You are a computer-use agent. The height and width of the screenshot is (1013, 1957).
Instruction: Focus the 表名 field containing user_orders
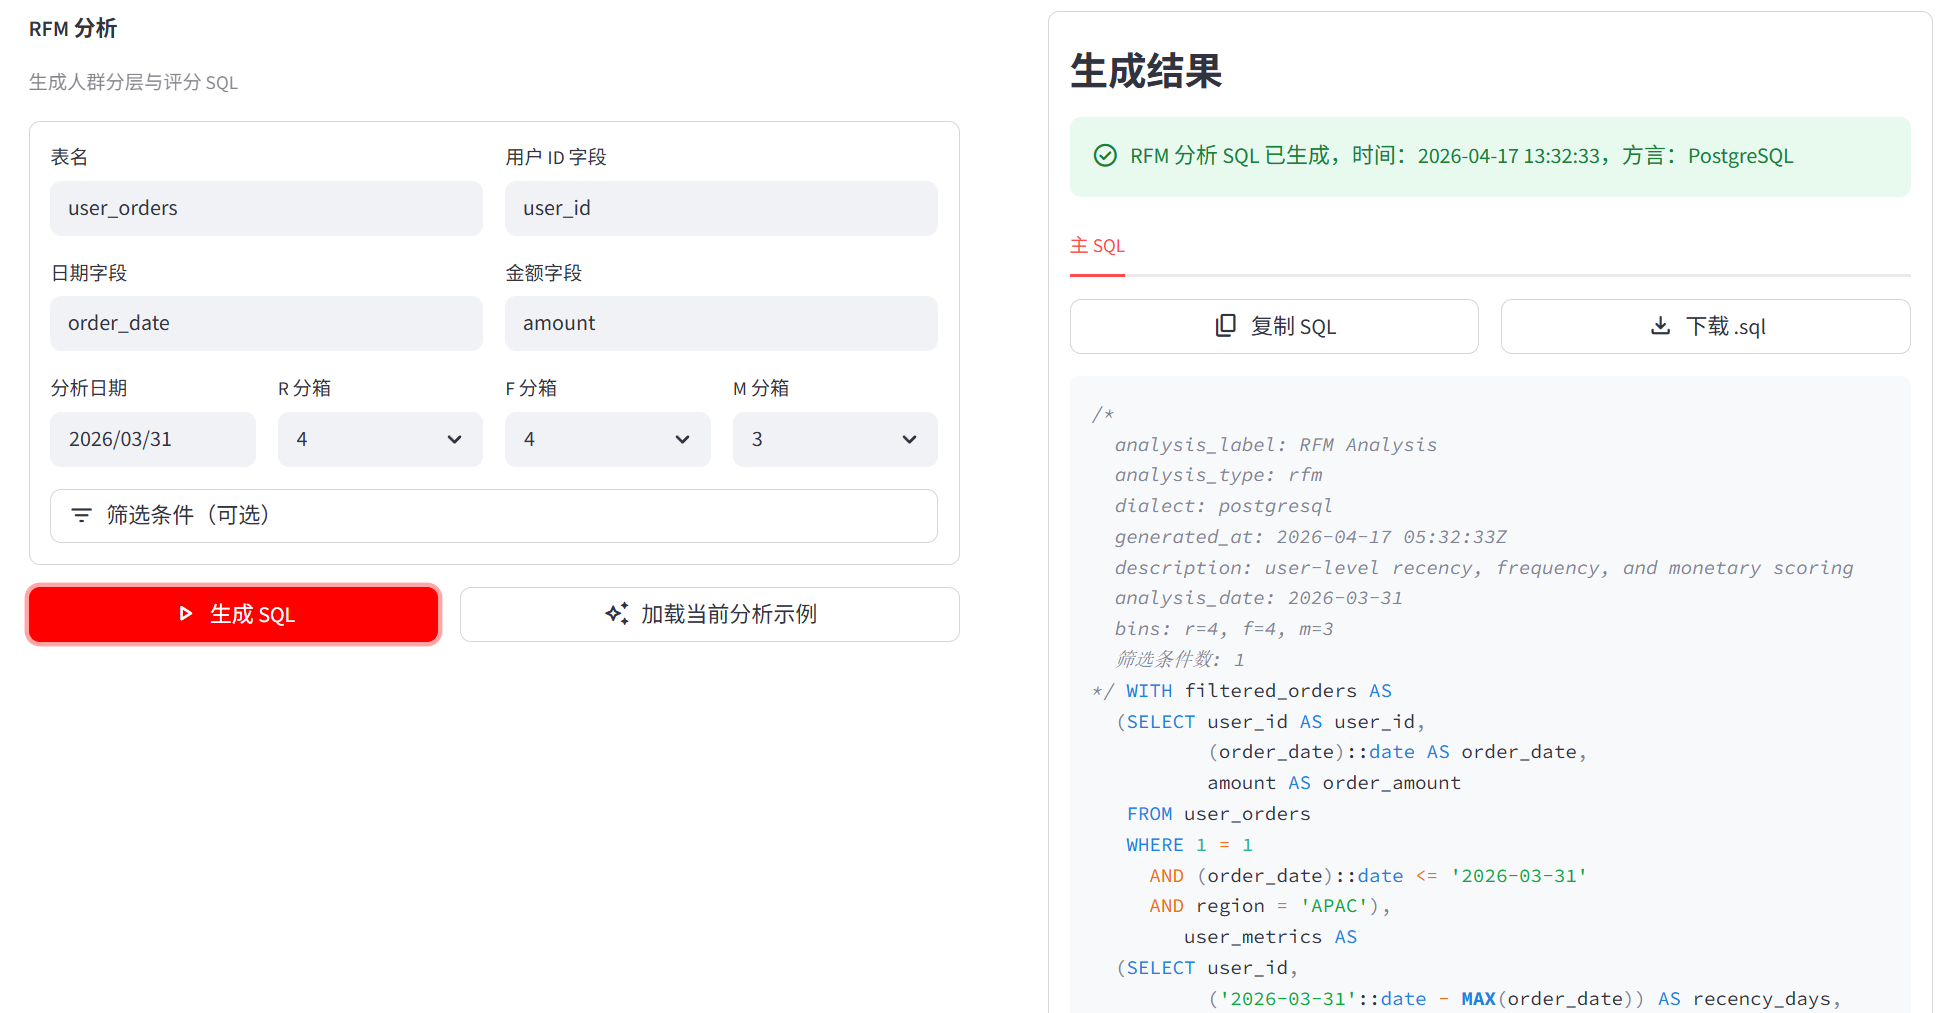[x=266, y=208]
